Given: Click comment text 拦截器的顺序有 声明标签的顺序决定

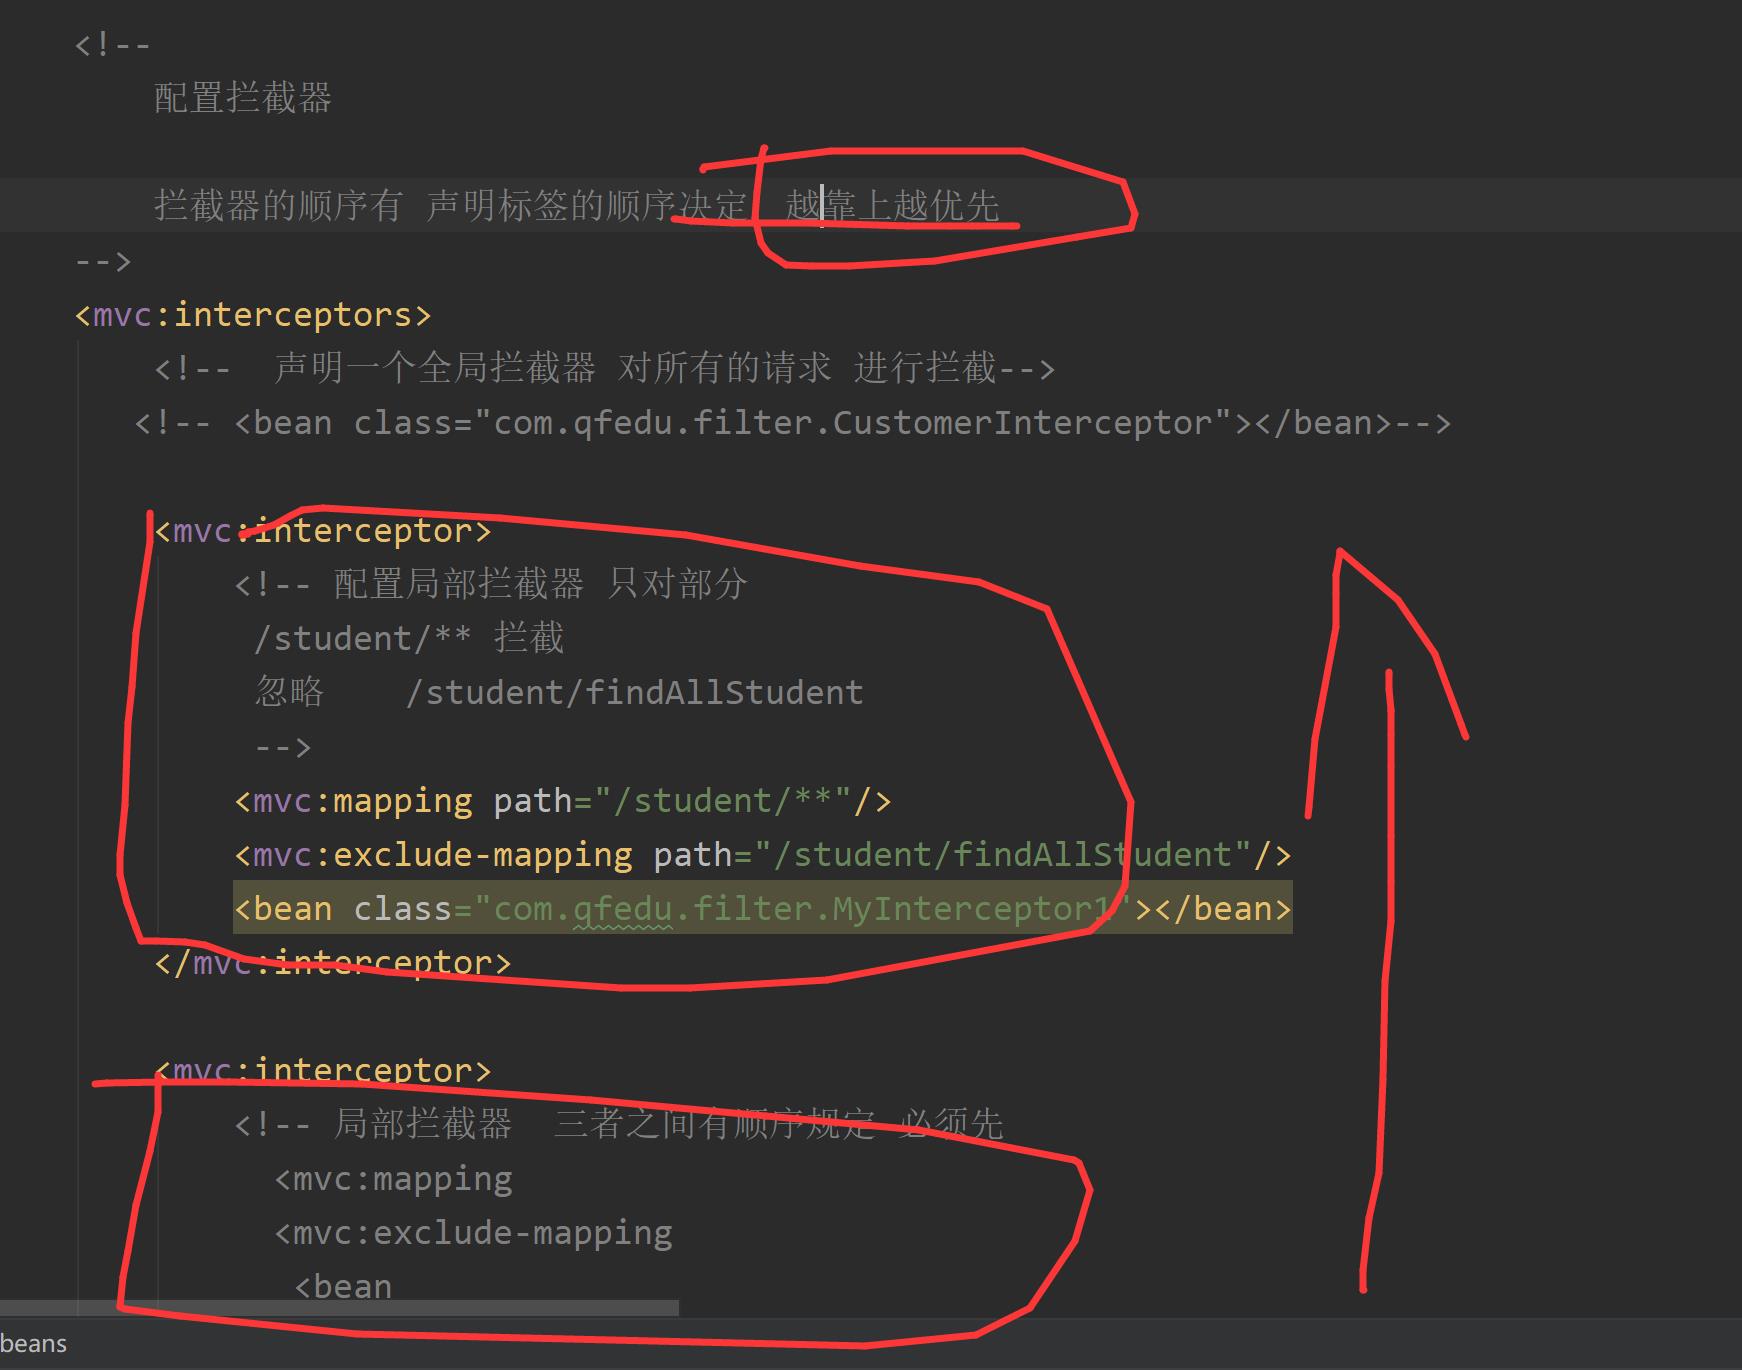Looking at the screenshot, I should tap(451, 205).
